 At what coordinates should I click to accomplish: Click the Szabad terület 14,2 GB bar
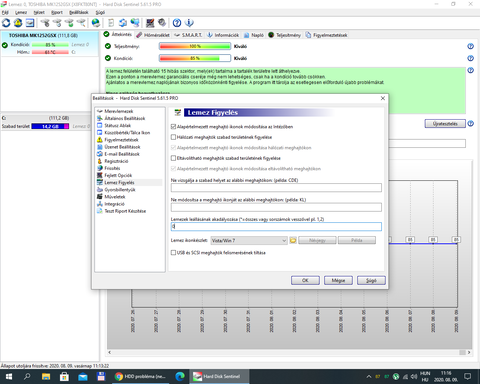(x=50, y=126)
